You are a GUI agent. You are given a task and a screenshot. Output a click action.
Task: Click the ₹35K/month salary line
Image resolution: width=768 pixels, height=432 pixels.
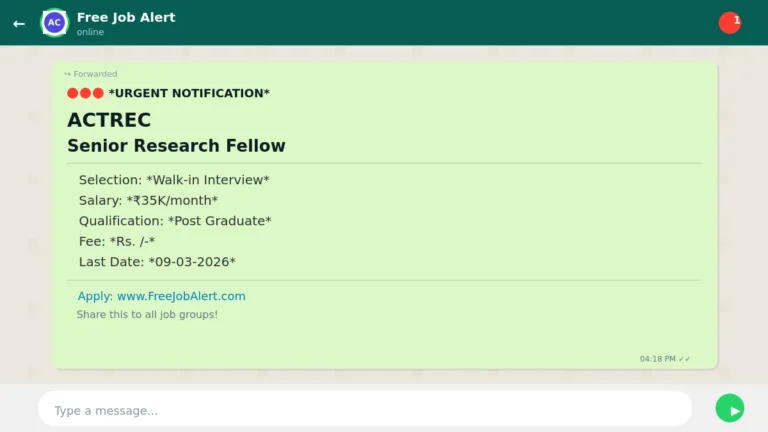[x=148, y=200]
